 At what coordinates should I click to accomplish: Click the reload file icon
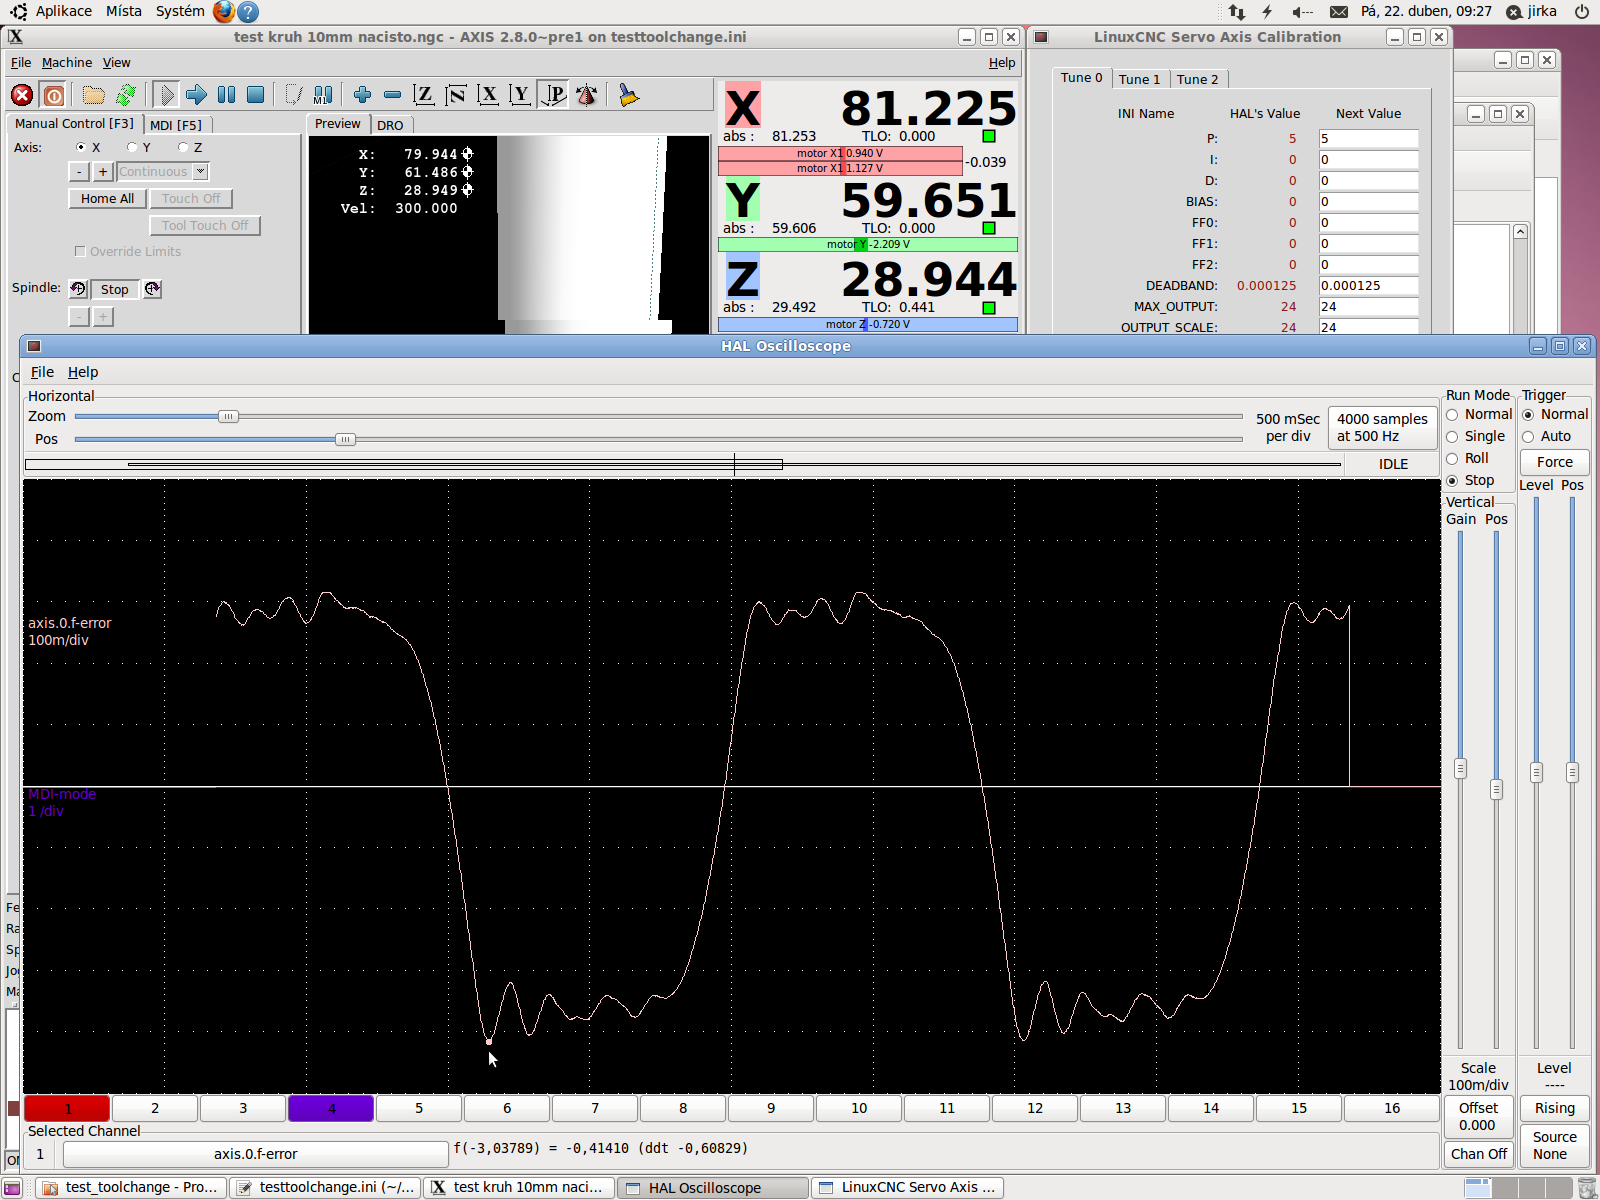pyautogui.click(x=125, y=95)
